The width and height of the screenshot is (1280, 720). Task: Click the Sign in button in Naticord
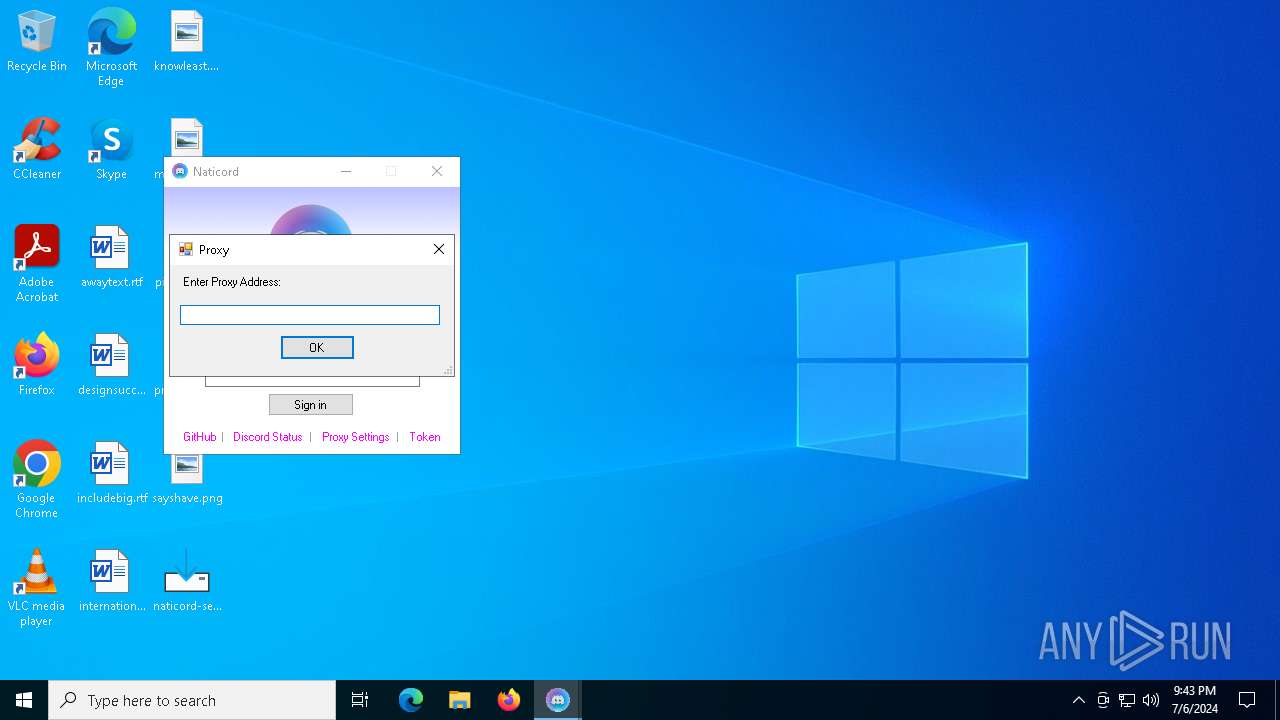pos(311,405)
